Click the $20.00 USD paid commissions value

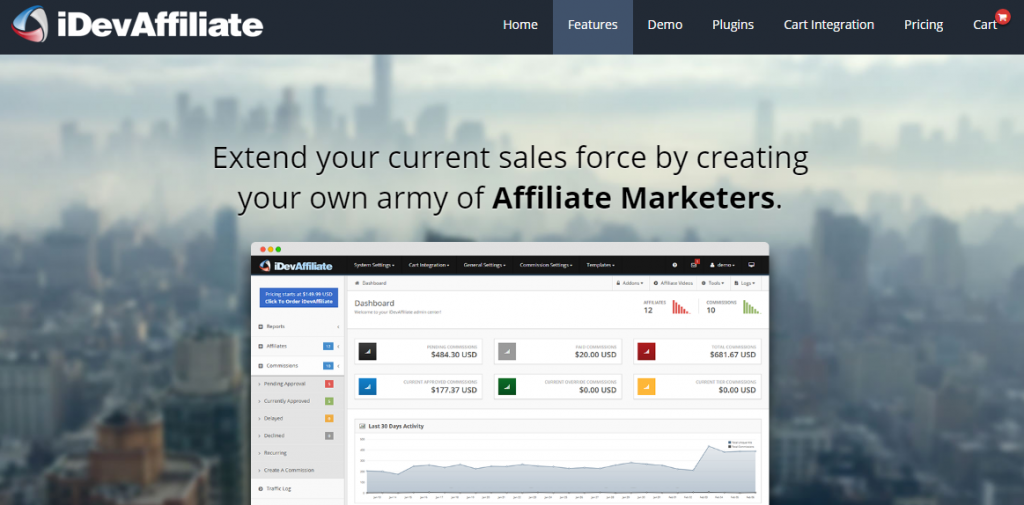tap(596, 355)
